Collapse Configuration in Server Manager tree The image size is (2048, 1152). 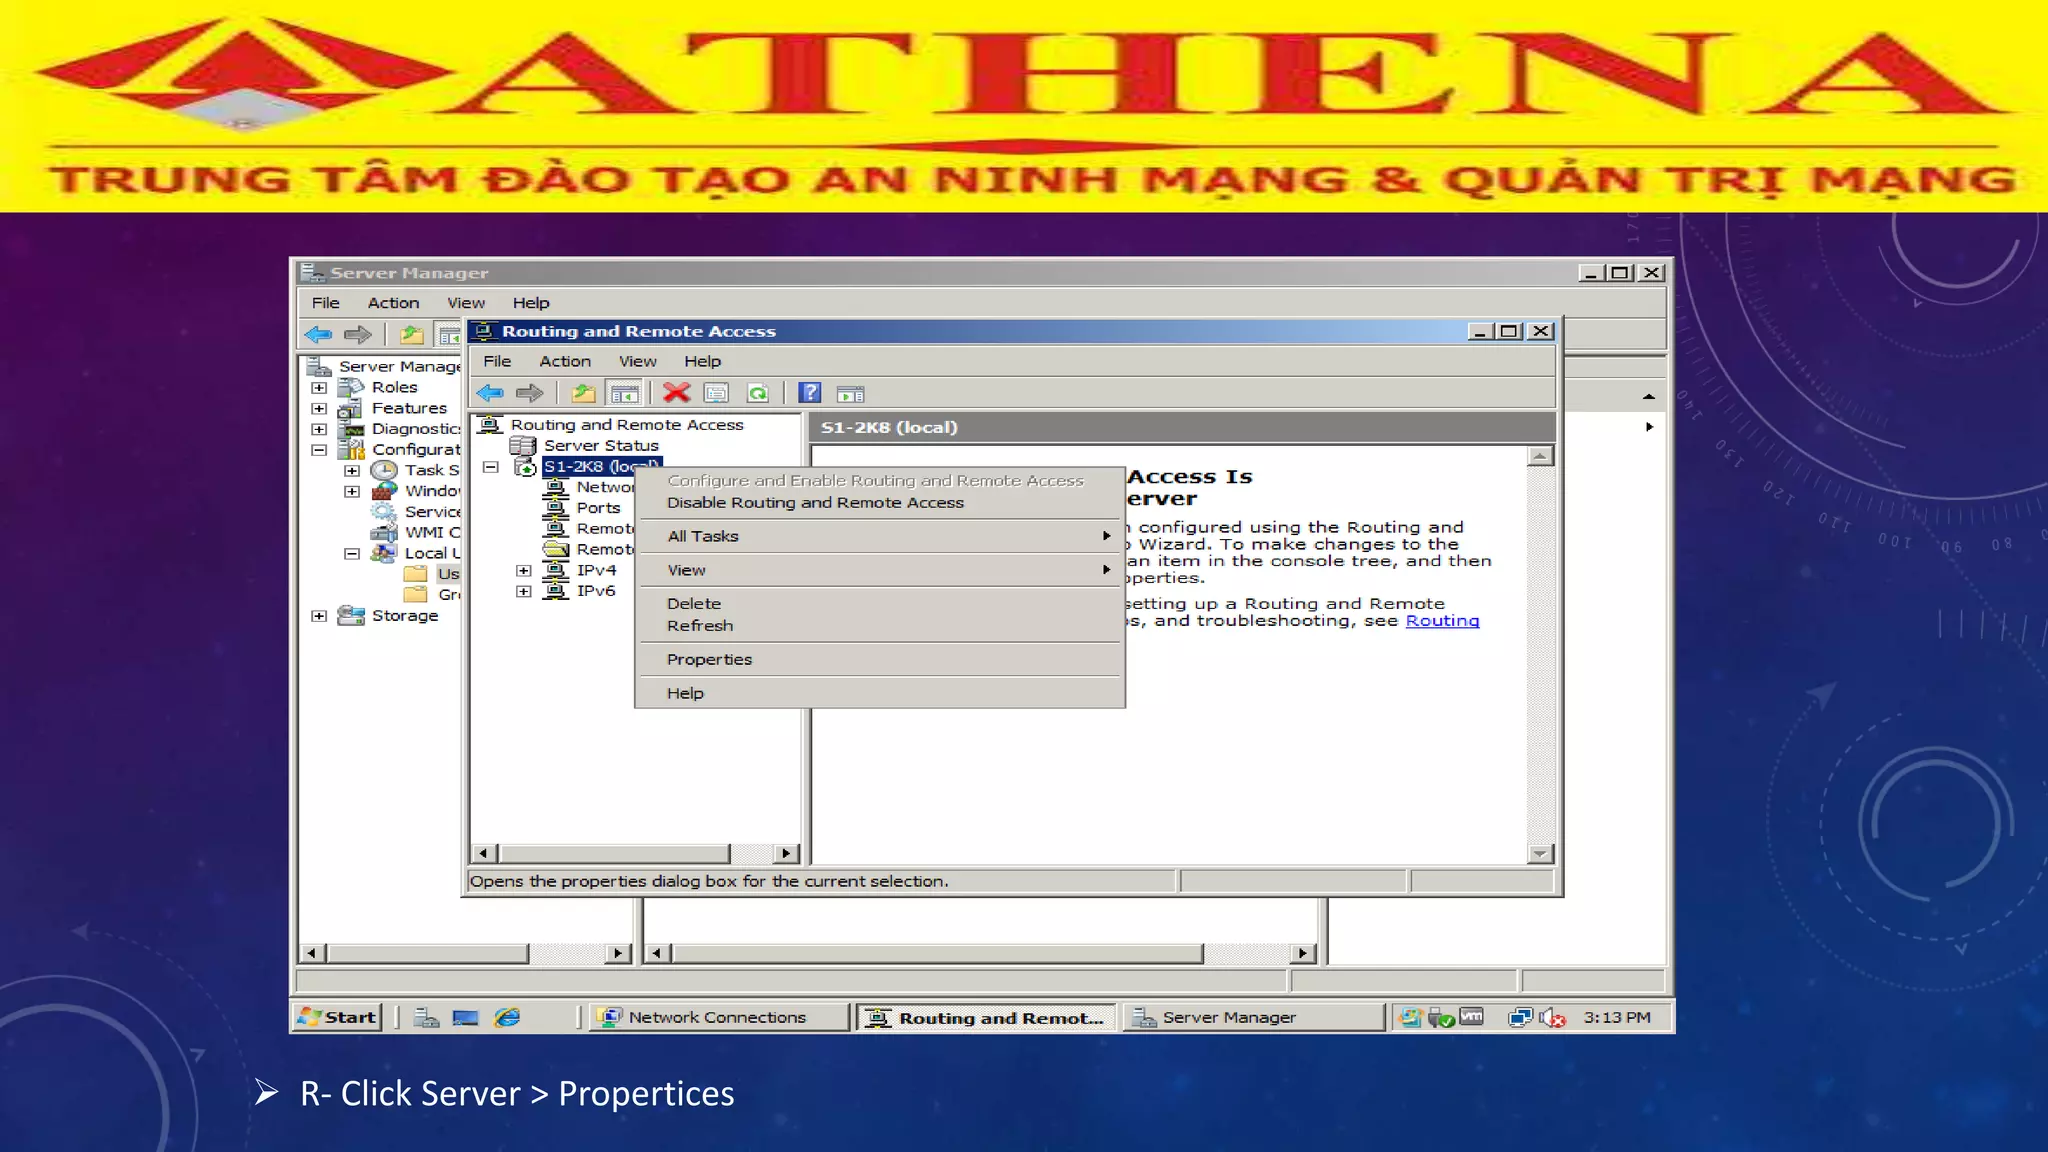319,450
